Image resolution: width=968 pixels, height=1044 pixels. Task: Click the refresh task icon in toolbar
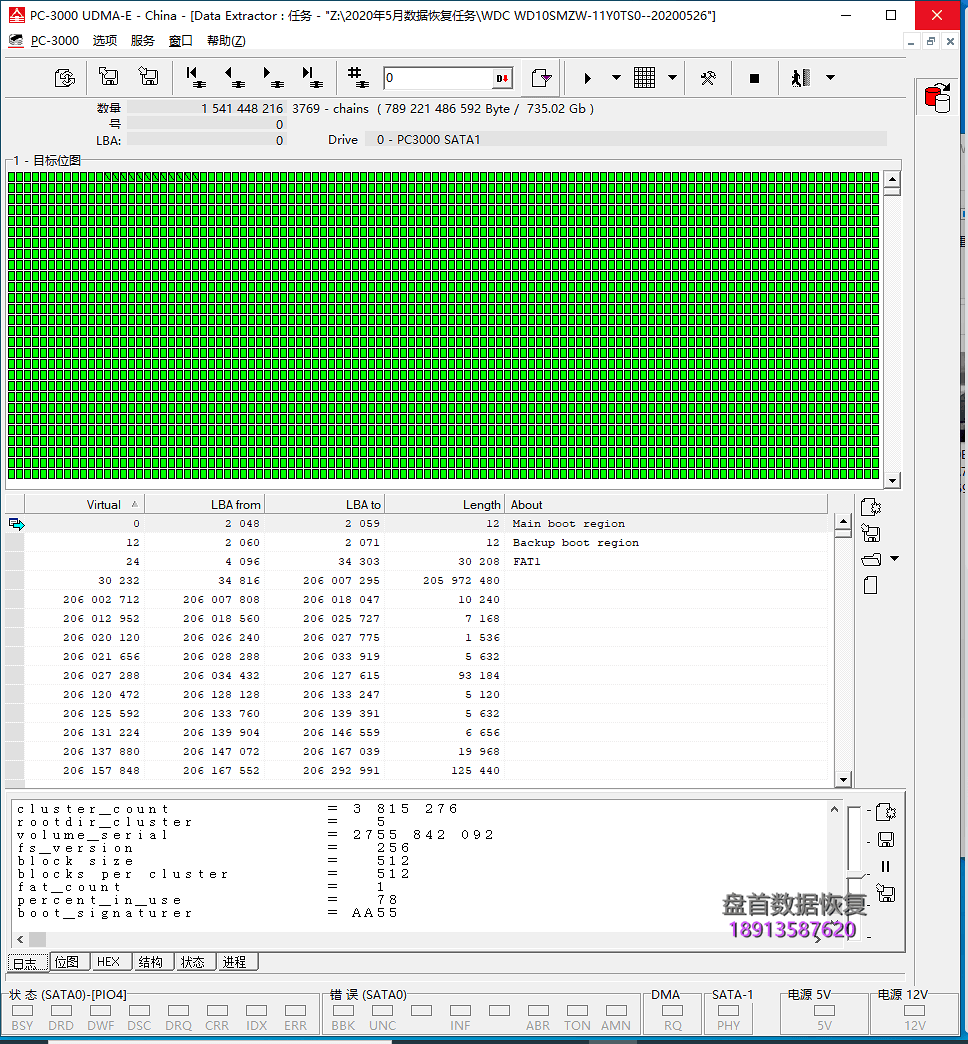pyautogui.click(x=65, y=78)
